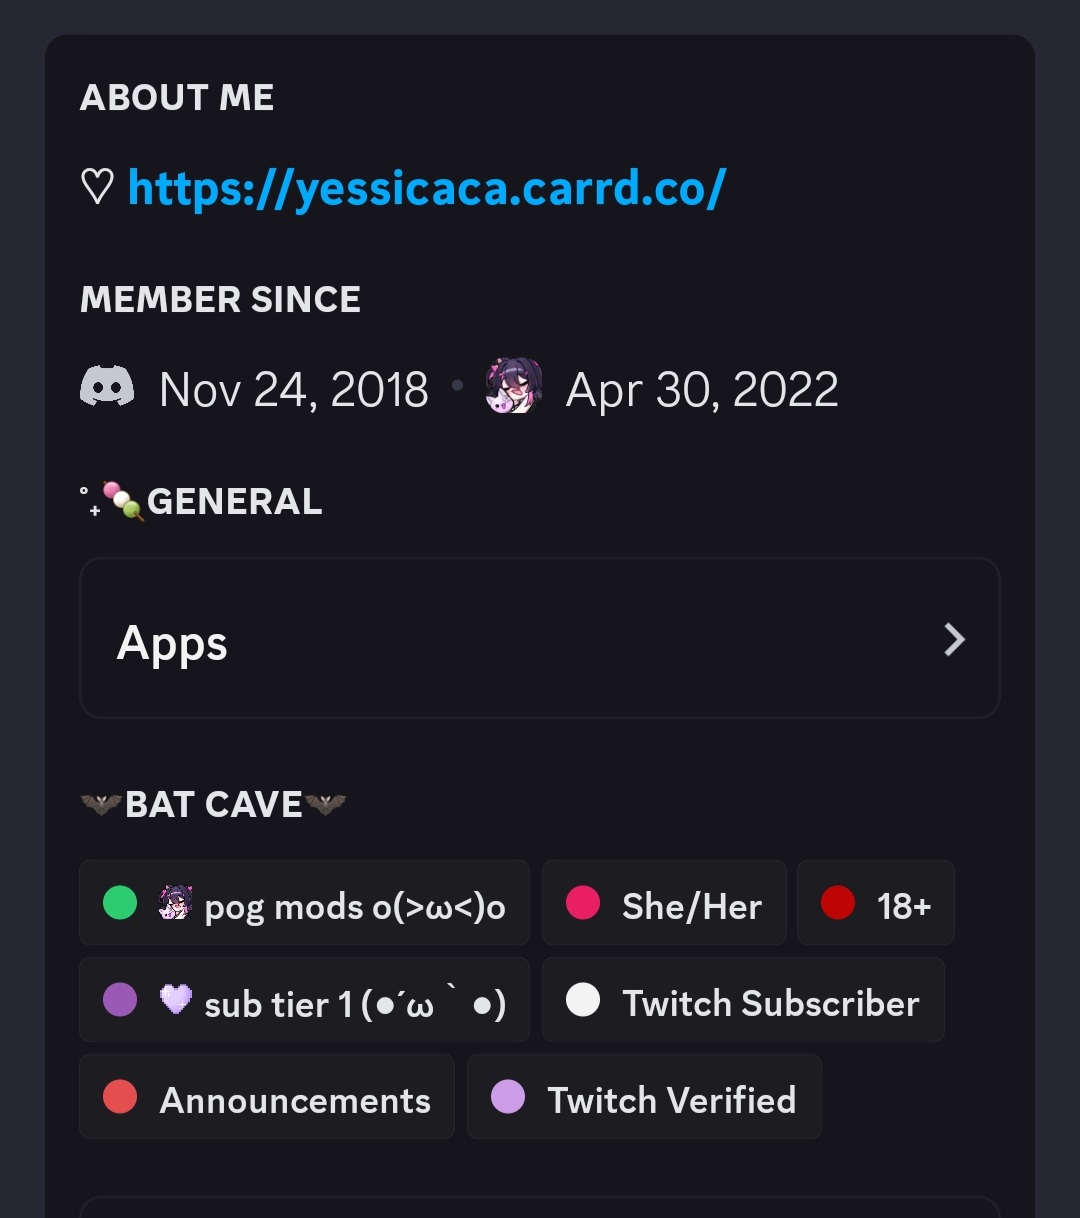Select the Twitch Verified role tag
This screenshot has height=1218, width=1080.
tap(644, 1097)
